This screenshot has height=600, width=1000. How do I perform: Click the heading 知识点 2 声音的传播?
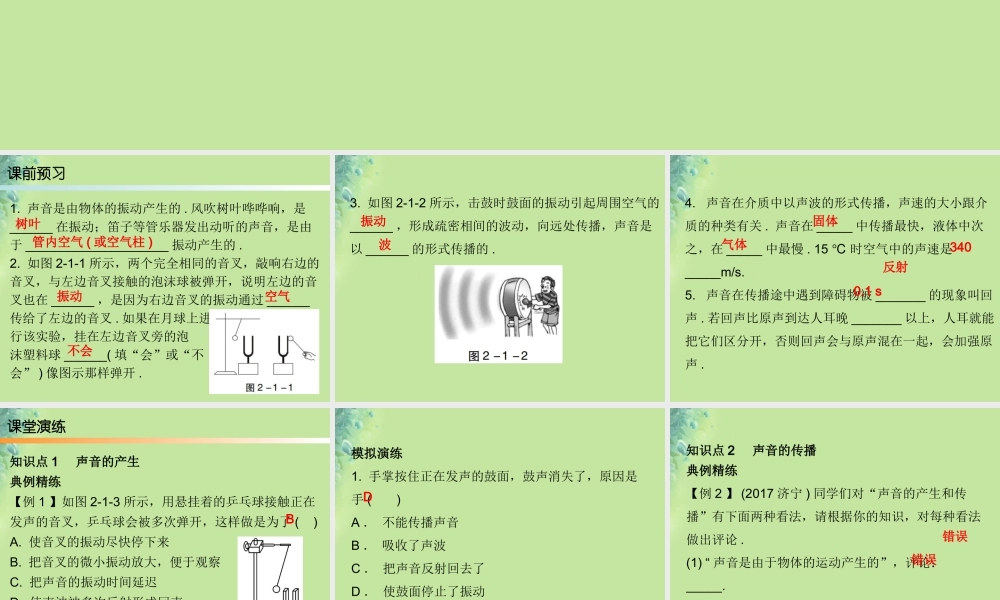coord(751,450)
